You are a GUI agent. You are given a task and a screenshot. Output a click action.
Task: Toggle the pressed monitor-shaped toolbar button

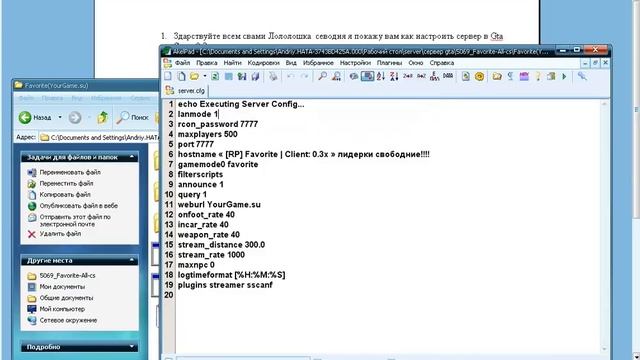(367, 76)
